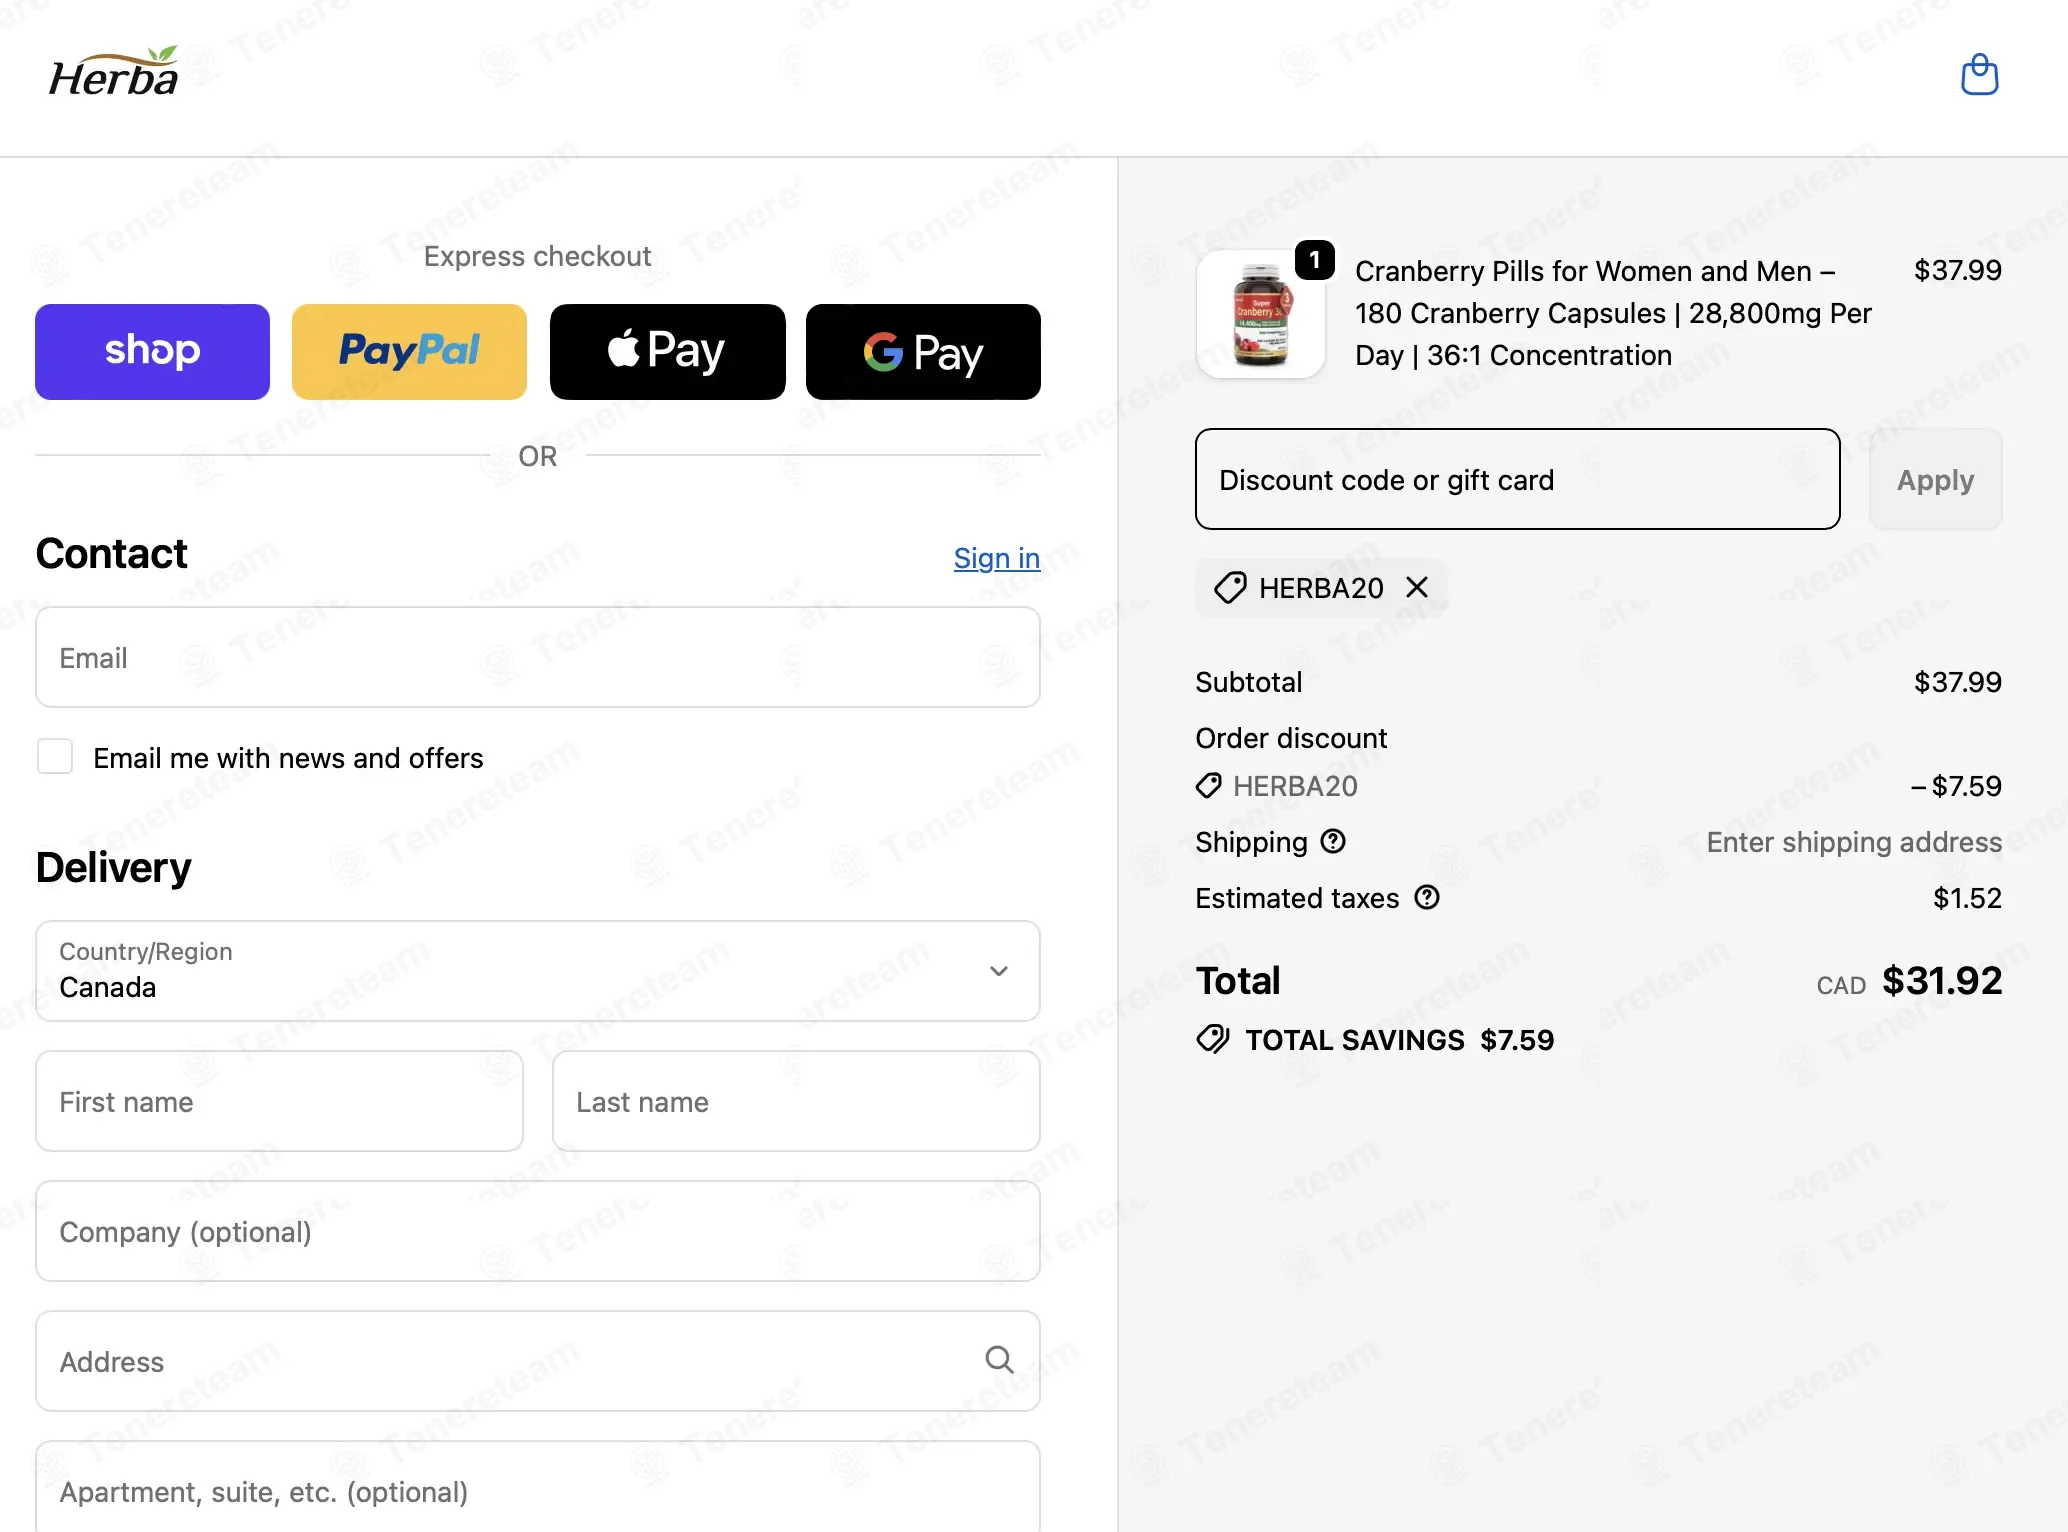Click the Total Savings tag icon

point(1213,1039)
